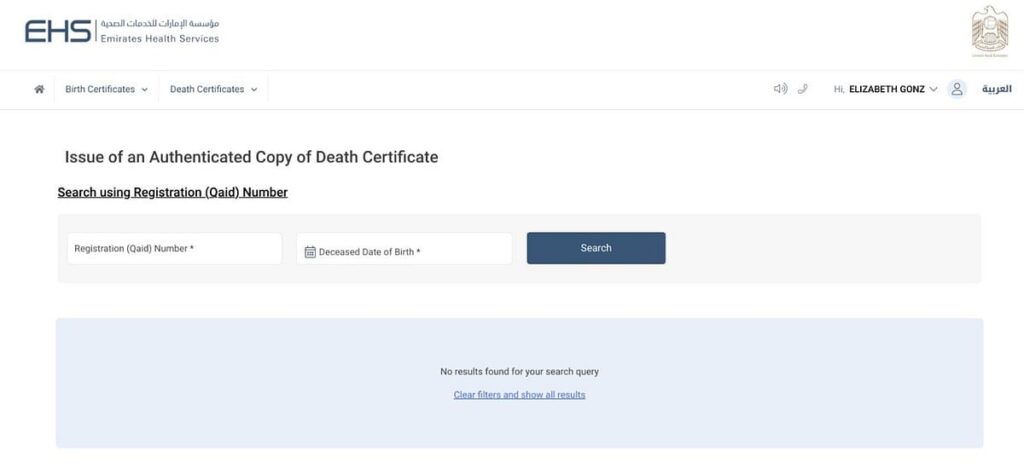Switch language to Arabic (العربية)
This screenshot has height=474, width=1024.
point(996,89)
